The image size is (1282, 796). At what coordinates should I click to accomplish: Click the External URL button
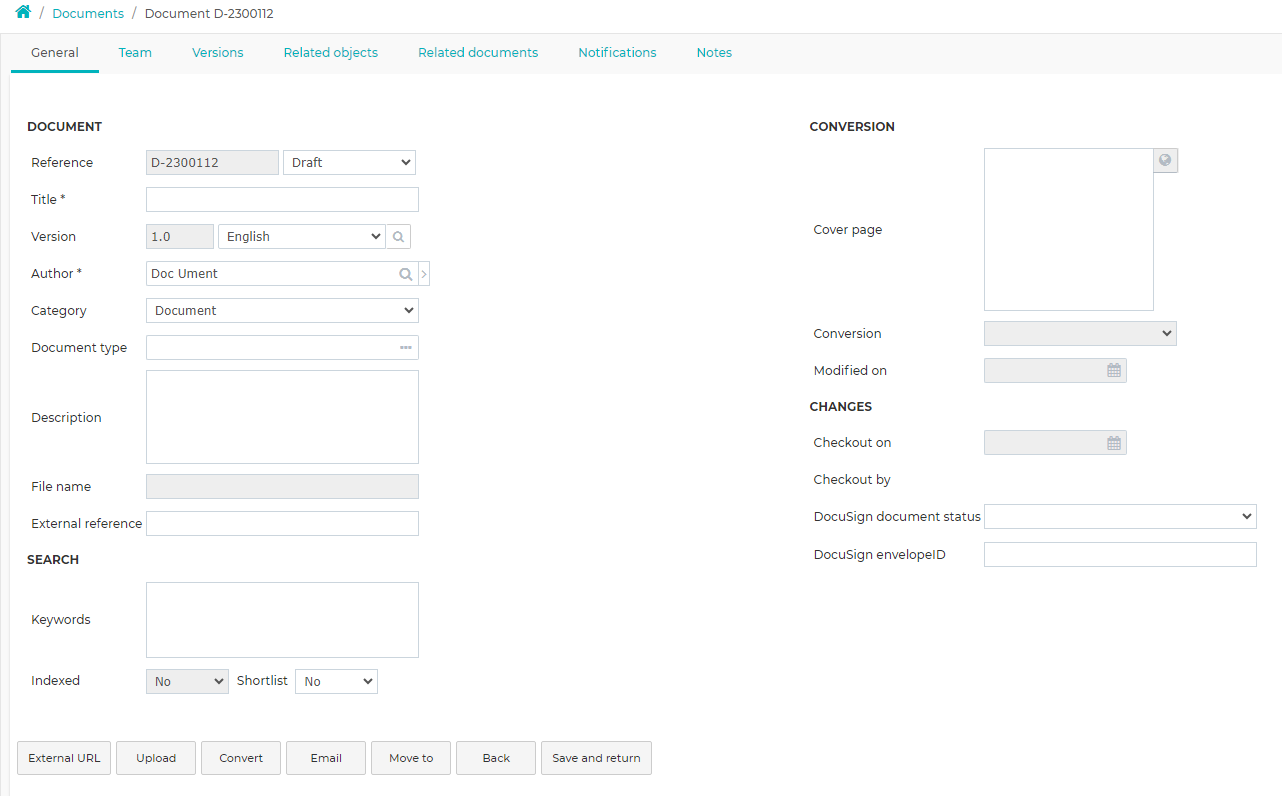(x=64, y=758)
